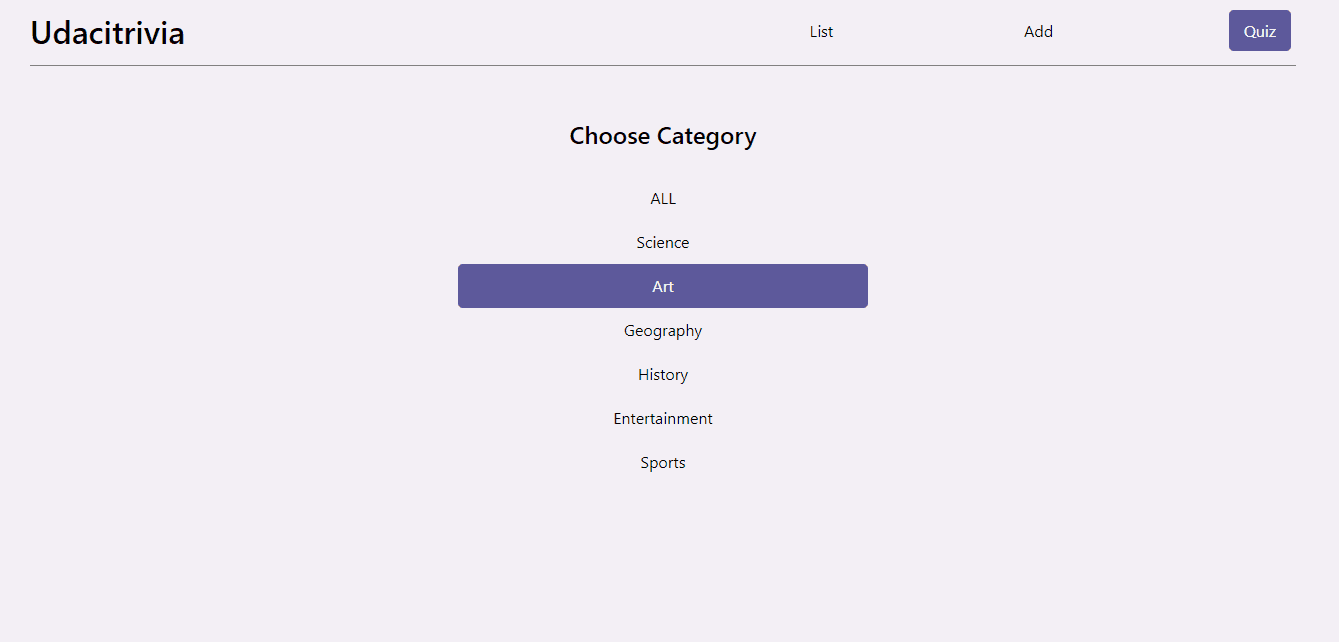Click the Udacitrivia logo title

point(107,33)
